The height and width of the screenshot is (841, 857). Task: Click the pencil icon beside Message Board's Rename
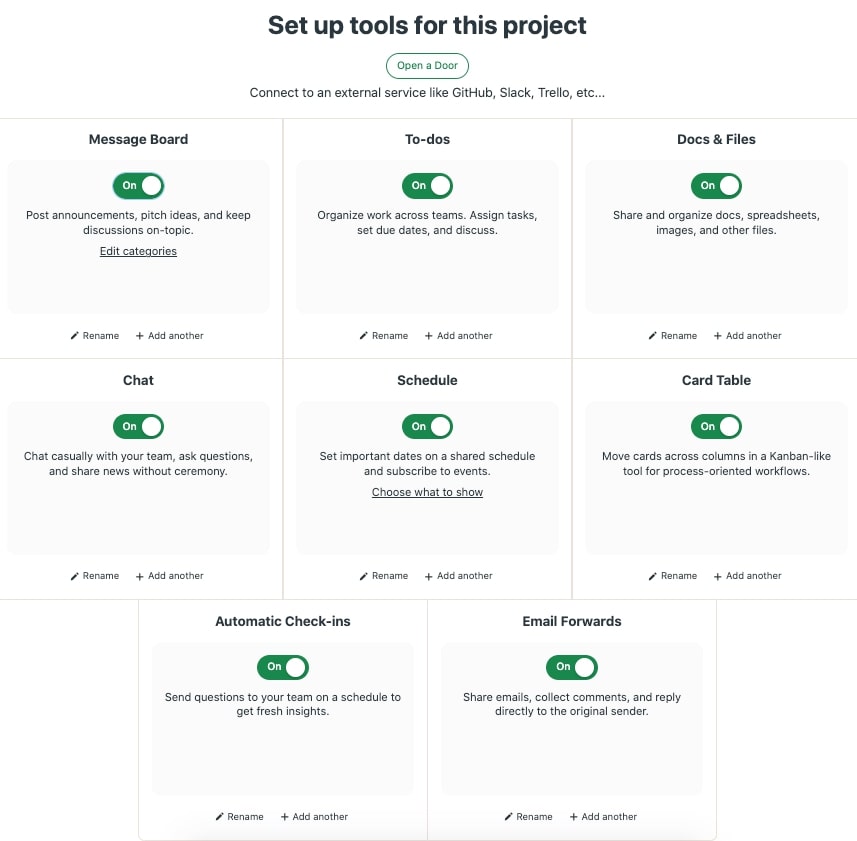coord(73,336)
